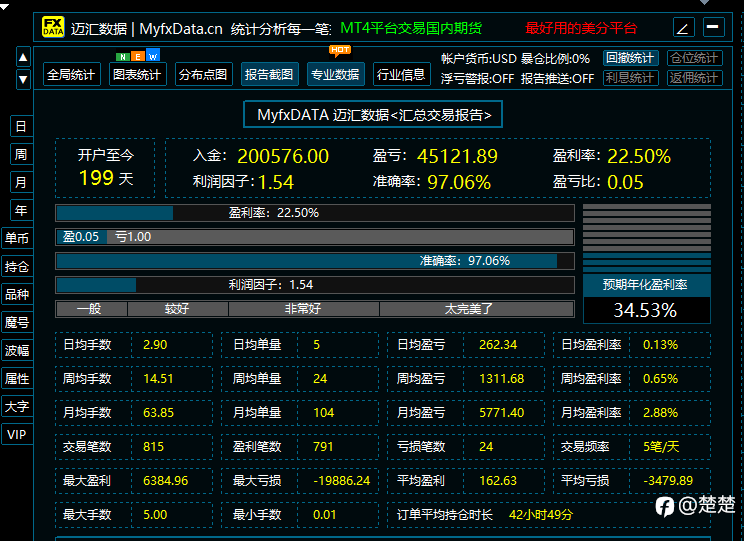
Task: Click the MyfxDATA 汇总交易报告 title button
Action: coord(373,114)
